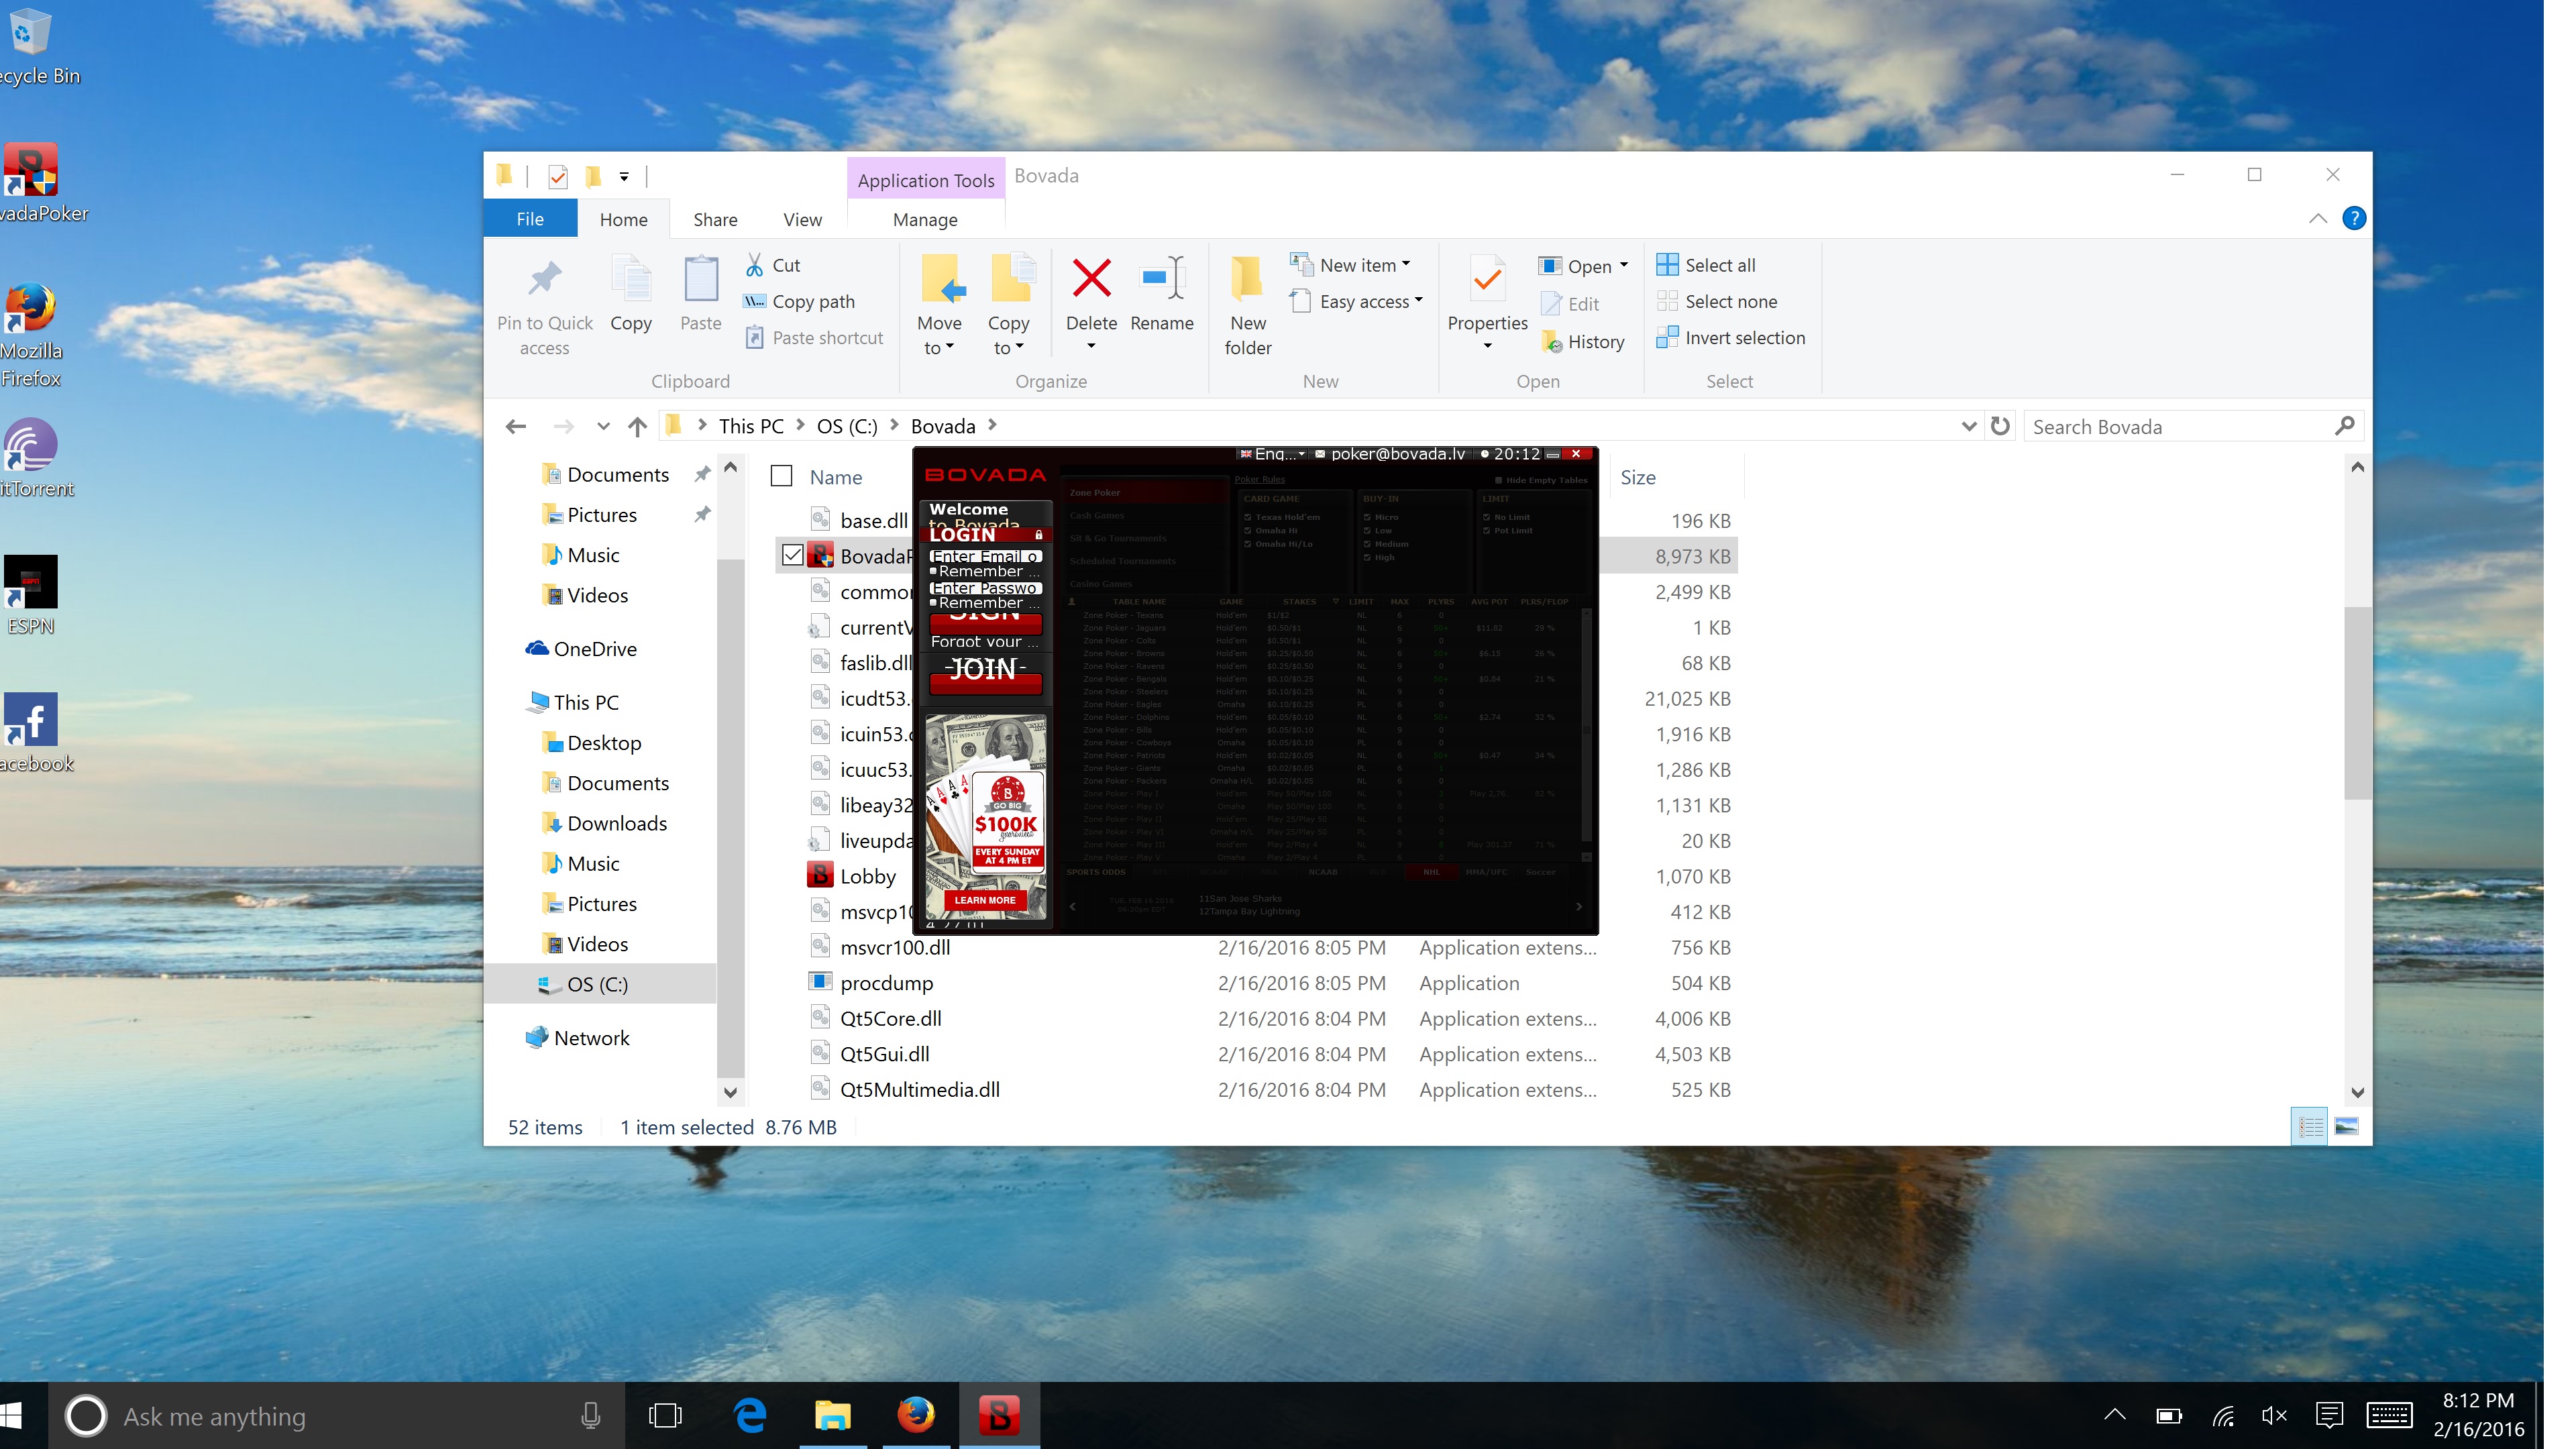Image resolution: width=2576 pixels, height=1449 pixels.
Task: Switch to the View ribbon tab
Action: coord(802,219)
